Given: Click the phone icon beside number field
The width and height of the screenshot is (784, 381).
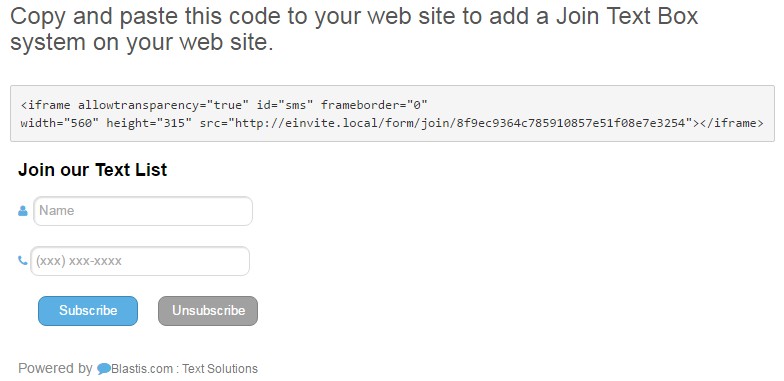Looking at the screenshot, I should (22, 260).
